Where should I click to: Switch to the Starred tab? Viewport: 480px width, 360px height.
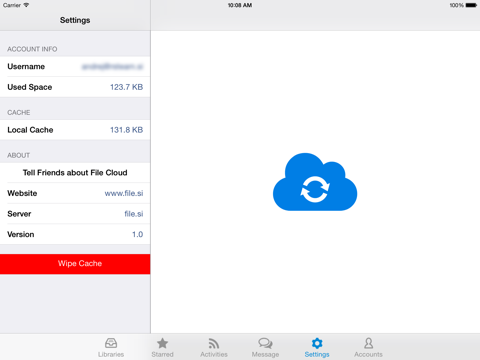162,347
